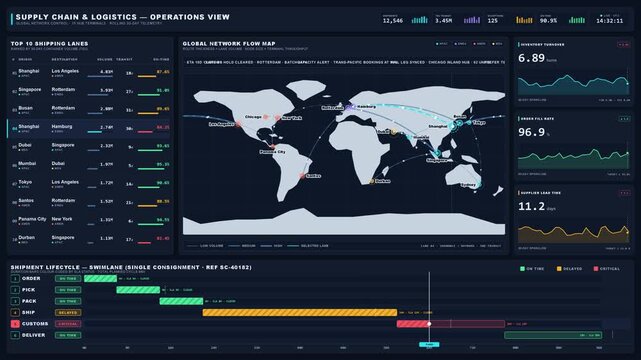The image size is (641, 360).
Task: Click the 11.2 Supplier Lead Time value
Action: click(531, 206)
